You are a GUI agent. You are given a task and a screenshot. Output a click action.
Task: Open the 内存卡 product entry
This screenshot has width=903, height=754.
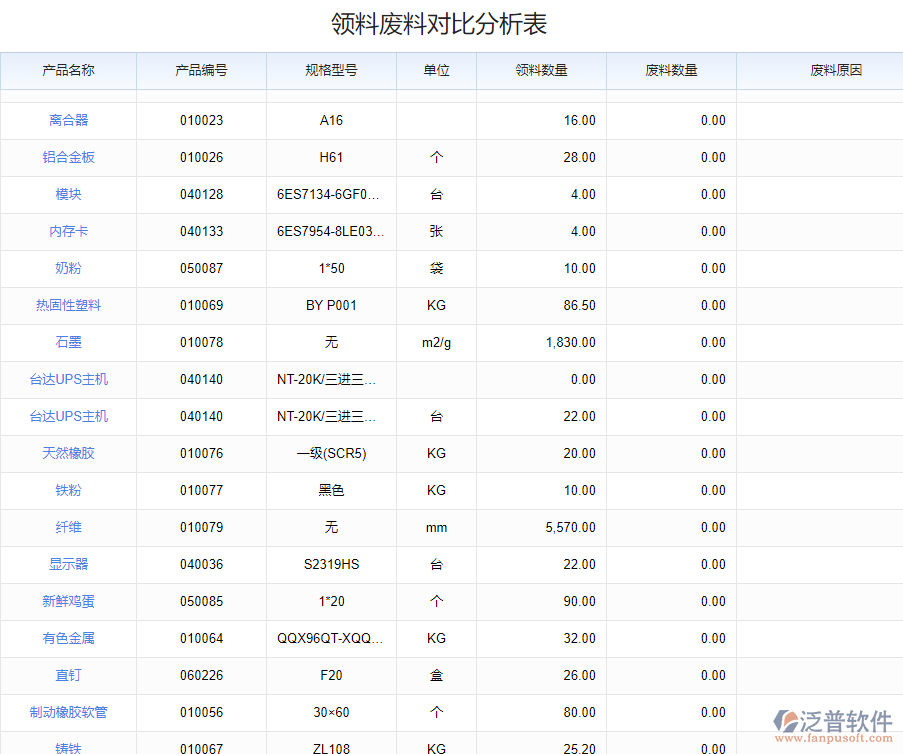pos(69,231)
